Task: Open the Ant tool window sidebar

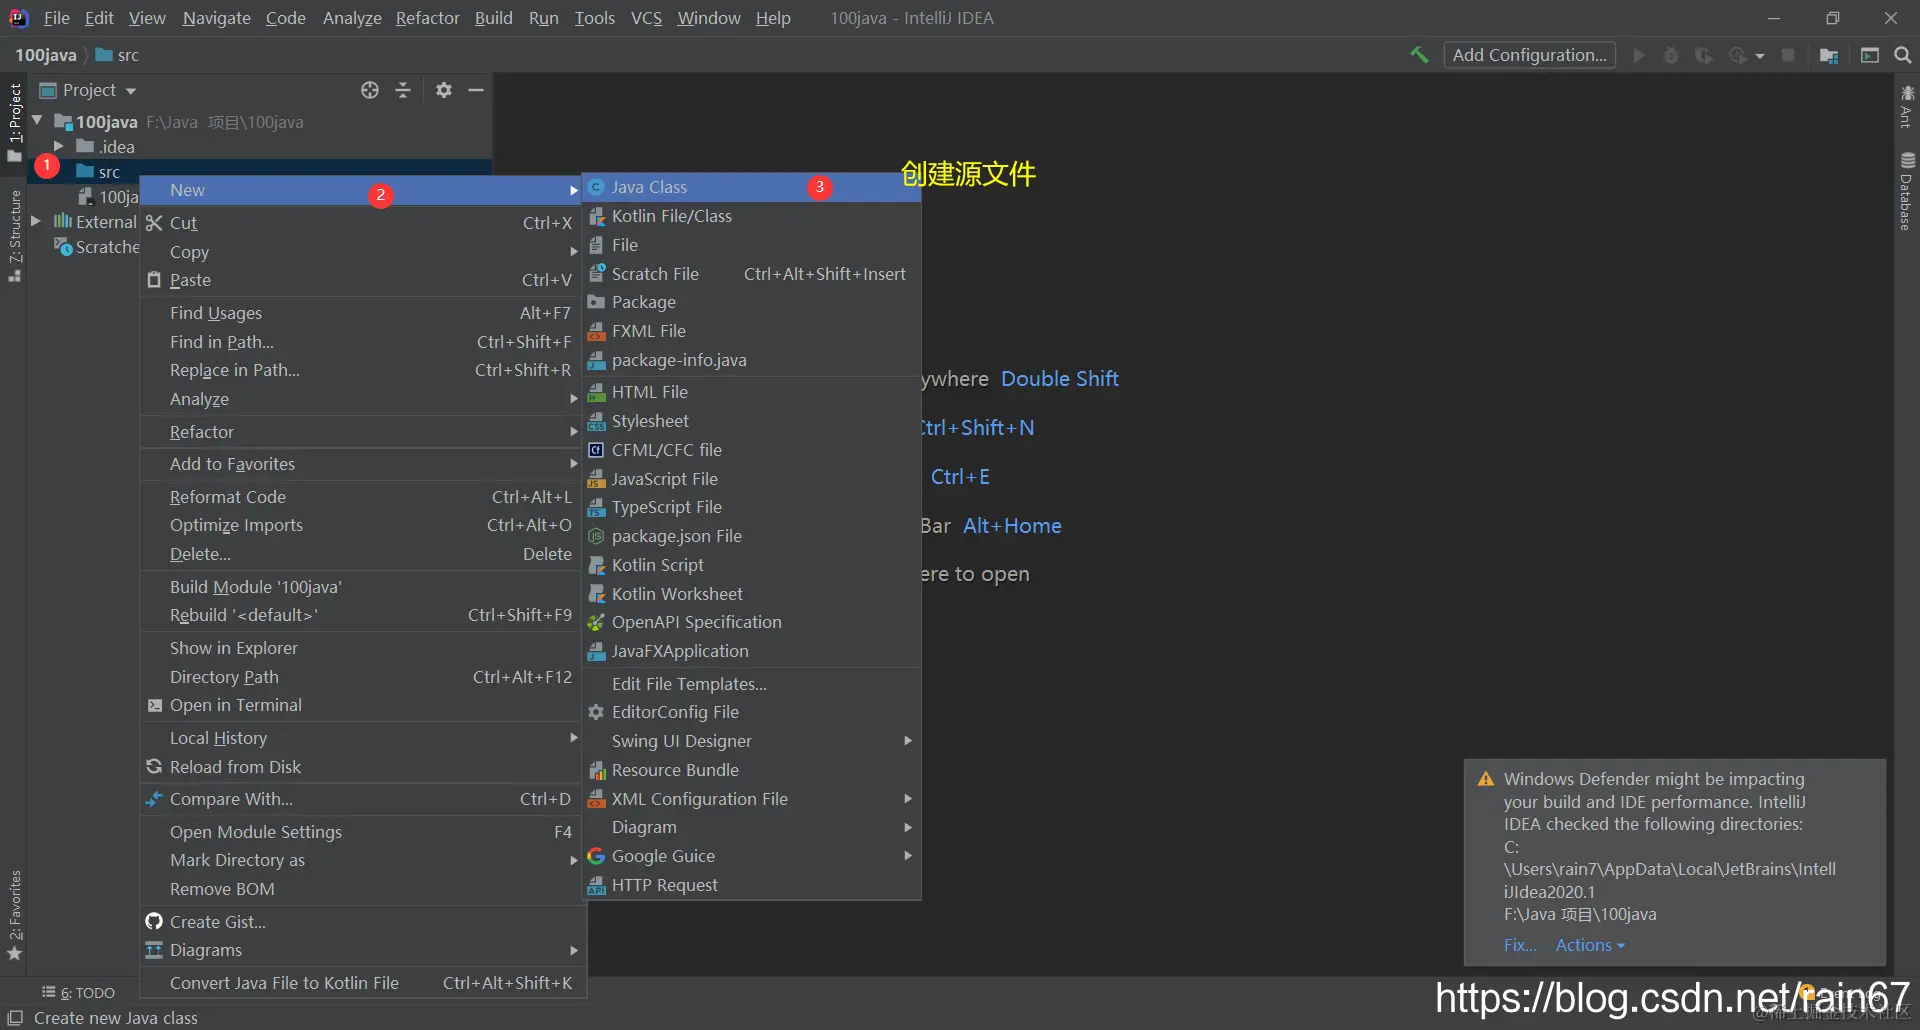Action: 1906,106
